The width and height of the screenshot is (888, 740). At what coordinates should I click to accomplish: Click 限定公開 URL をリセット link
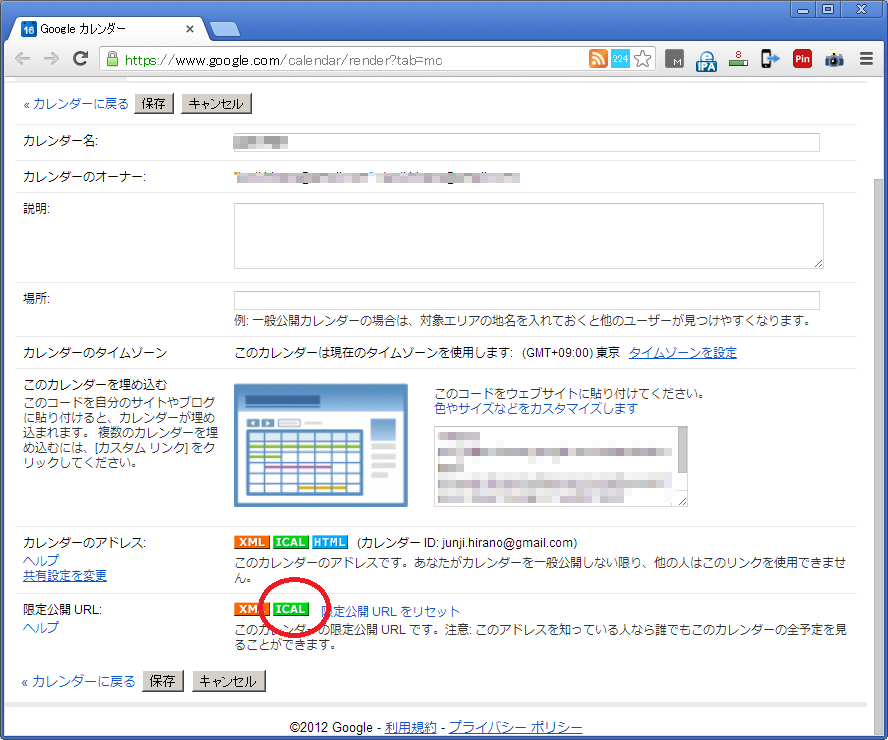coord(390,611)
